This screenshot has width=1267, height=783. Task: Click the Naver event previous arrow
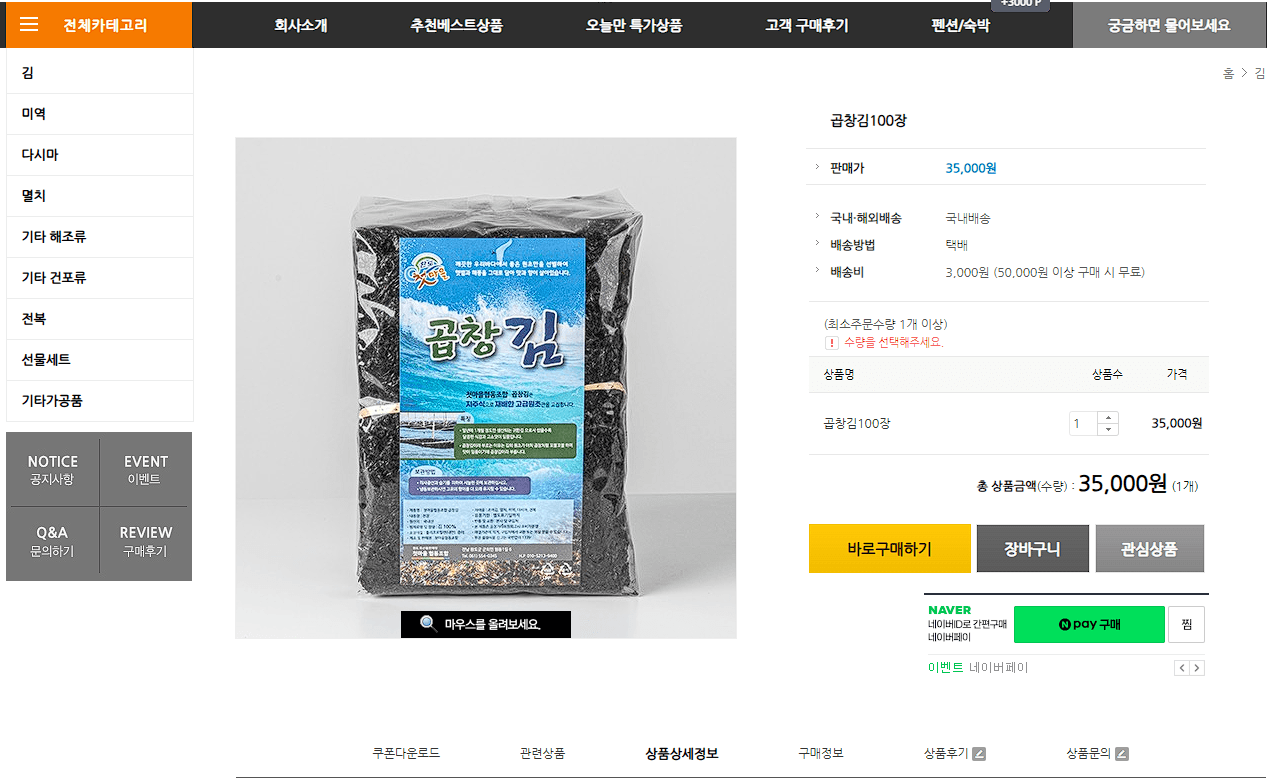pyautogui.click(x=1181, y=668)
